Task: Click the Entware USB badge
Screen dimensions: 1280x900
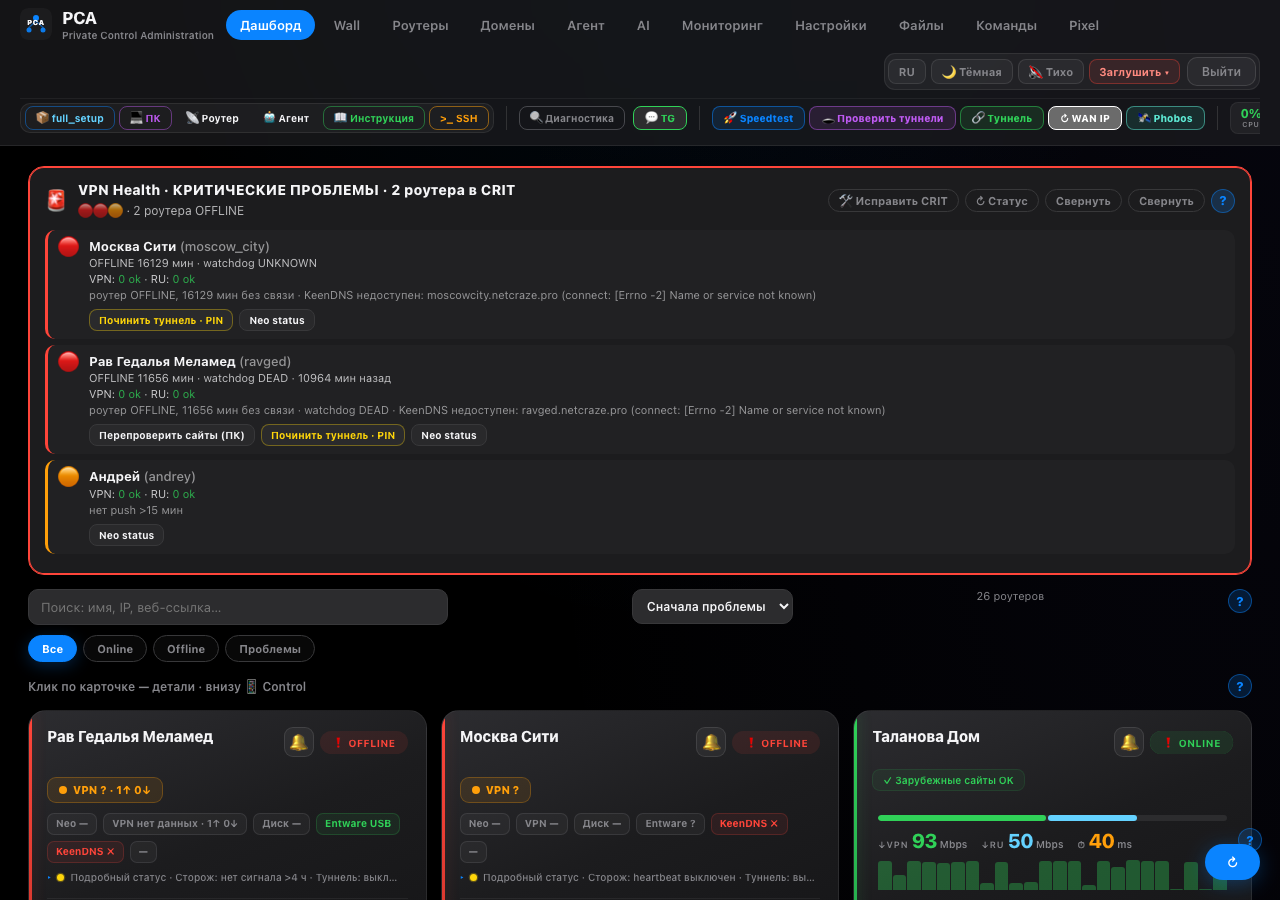Action: (x=358, y=823)
